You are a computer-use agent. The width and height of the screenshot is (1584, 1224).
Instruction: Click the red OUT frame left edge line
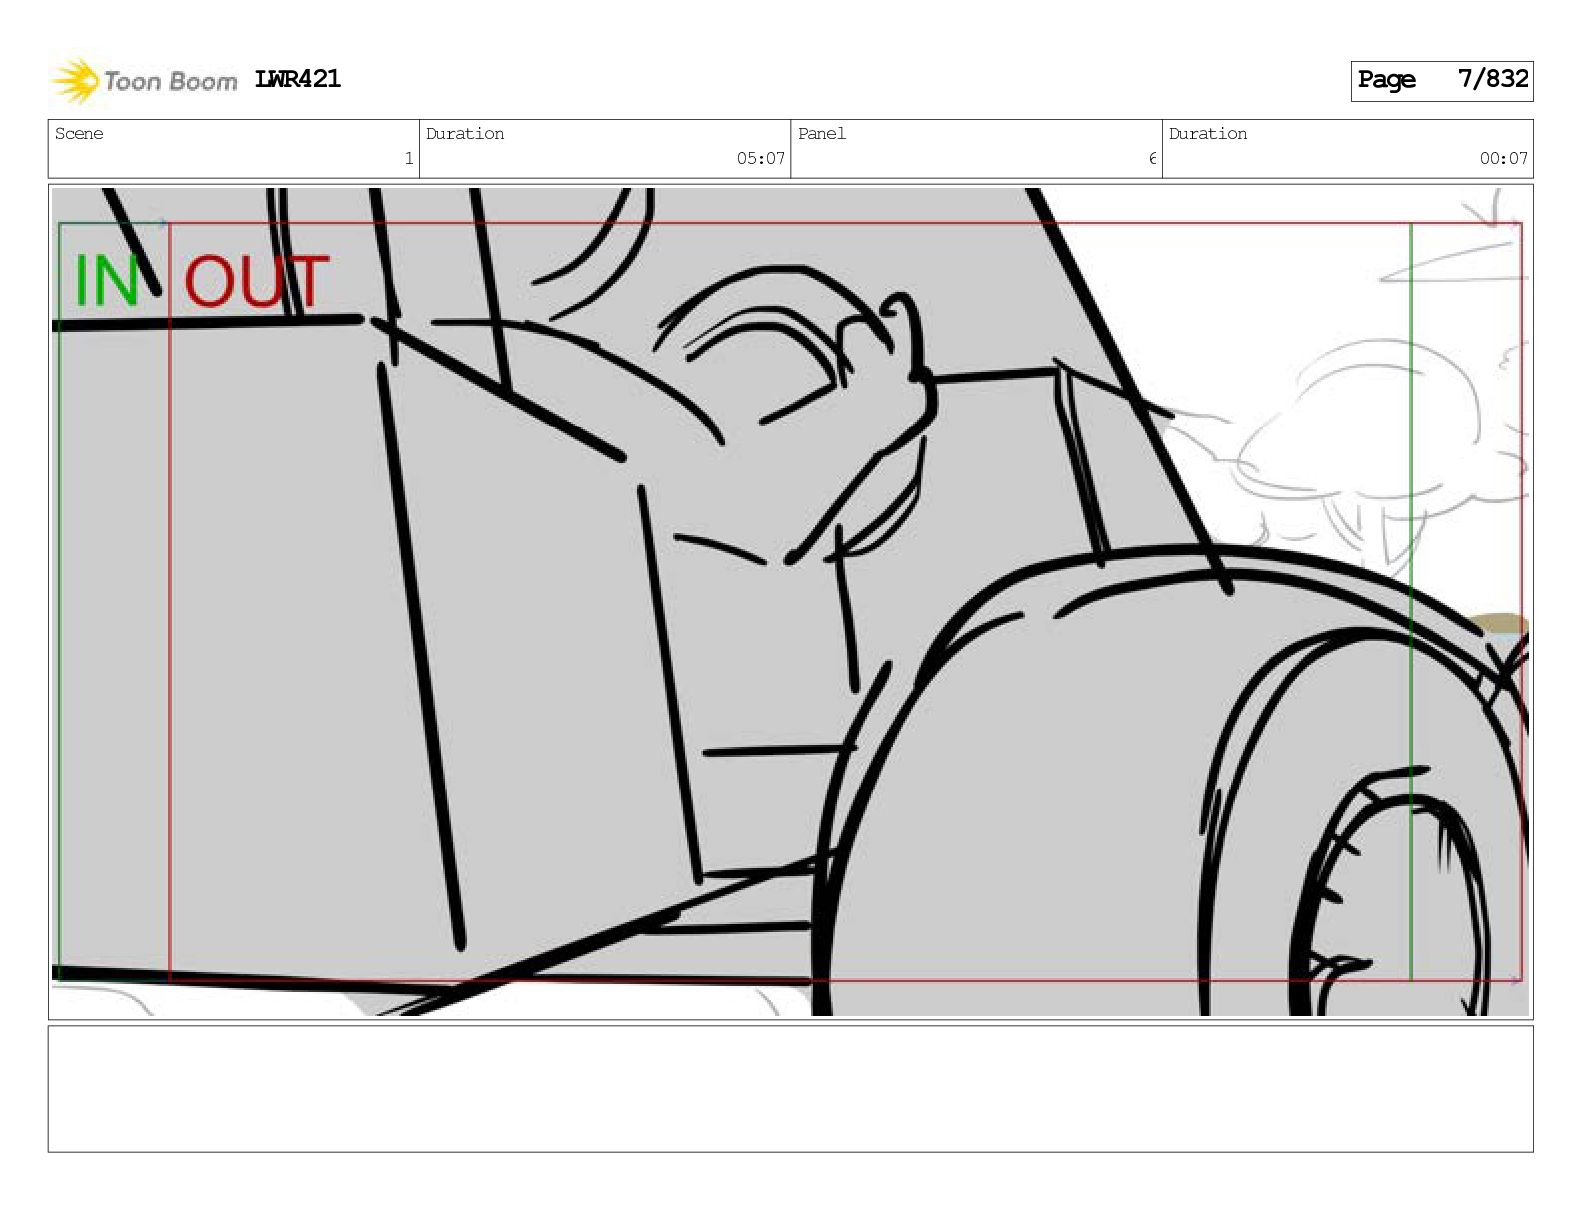pyautogui.click(x=170, y=600)
